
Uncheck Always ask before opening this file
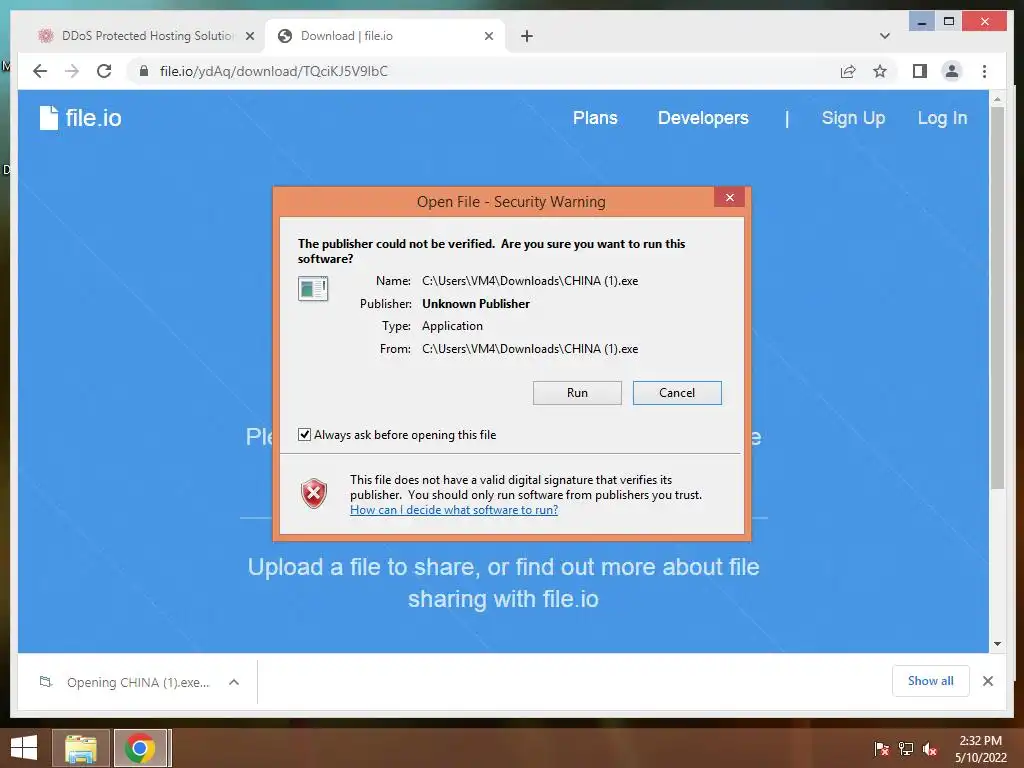click(304, 434)
